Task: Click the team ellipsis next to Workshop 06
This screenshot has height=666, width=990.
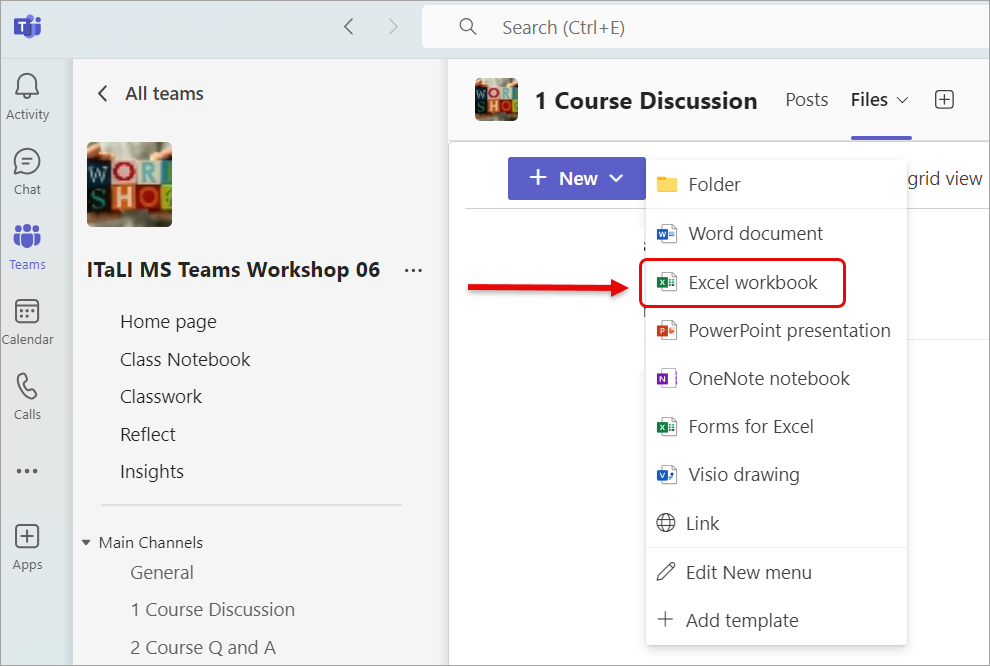Action: pos(413,270)
